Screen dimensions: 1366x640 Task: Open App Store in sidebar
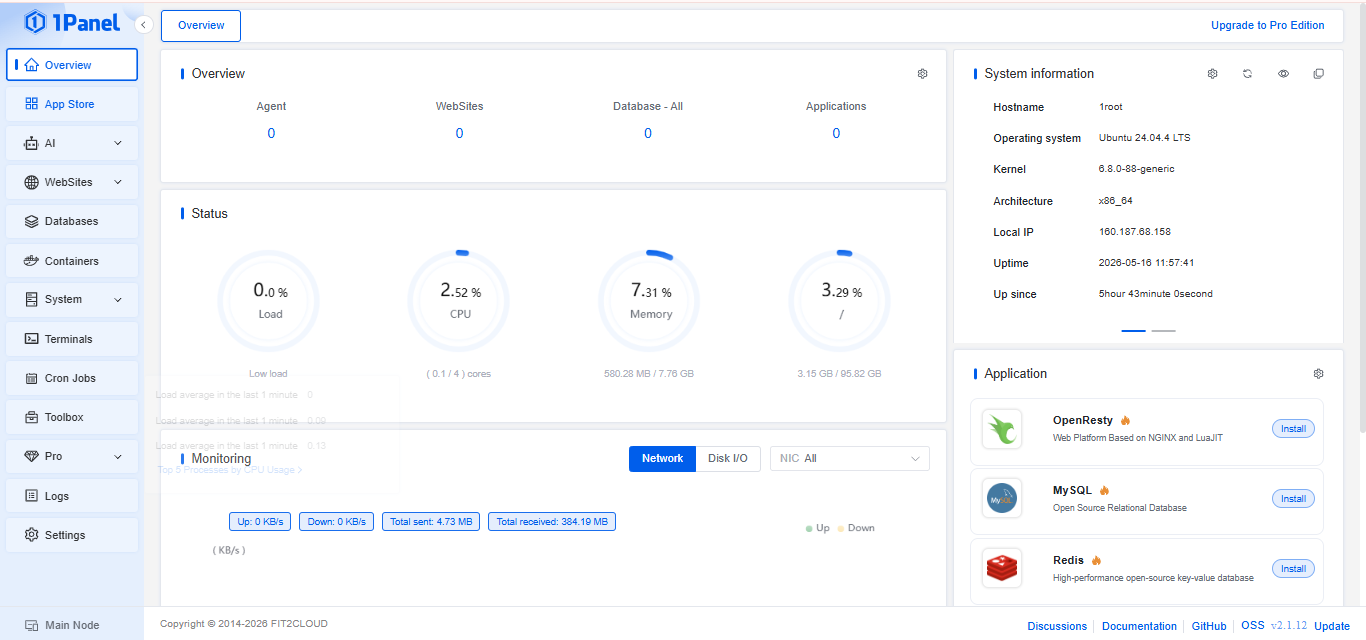pos(72,104)
